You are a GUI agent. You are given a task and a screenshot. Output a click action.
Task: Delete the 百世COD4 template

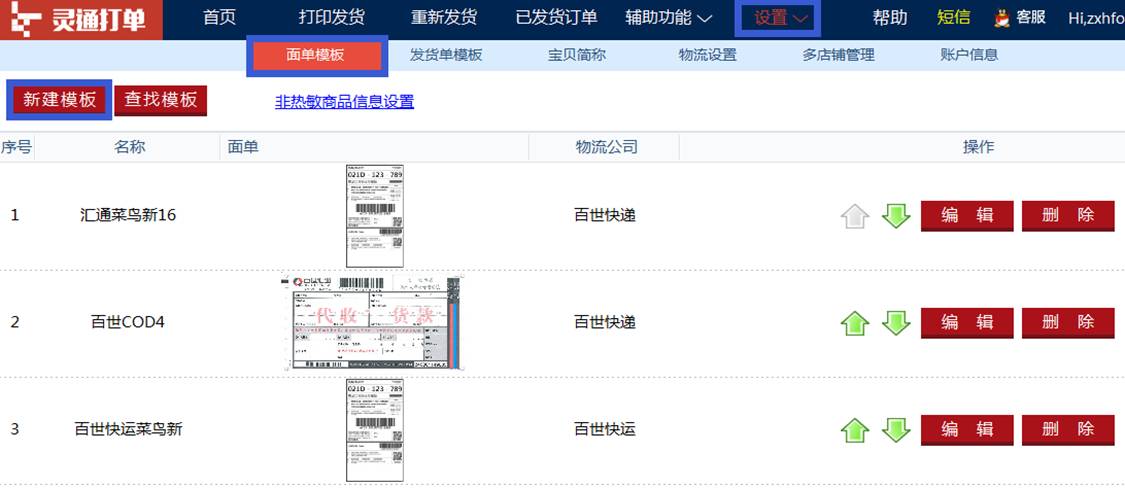tap(1068, 323)
